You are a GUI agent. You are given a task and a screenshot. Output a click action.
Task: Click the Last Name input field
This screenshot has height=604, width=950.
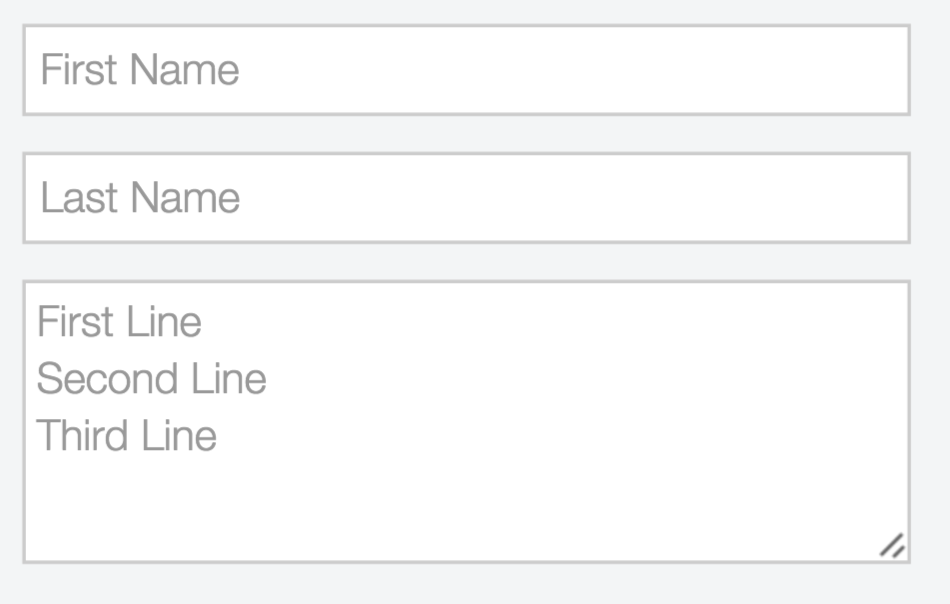tap(466, 198)
